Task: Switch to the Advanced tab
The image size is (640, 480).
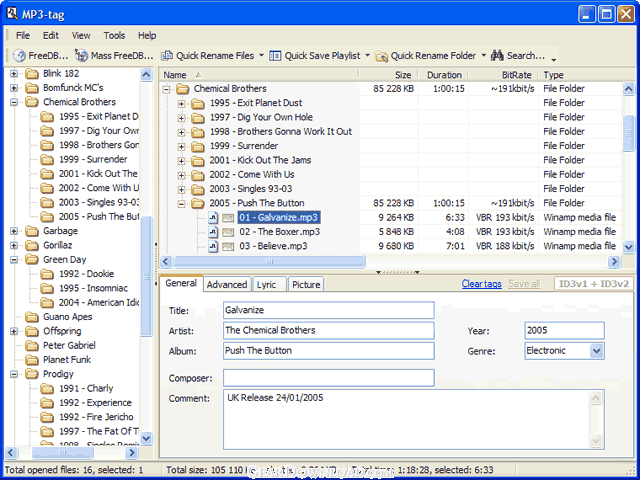Action: (227, 284)
